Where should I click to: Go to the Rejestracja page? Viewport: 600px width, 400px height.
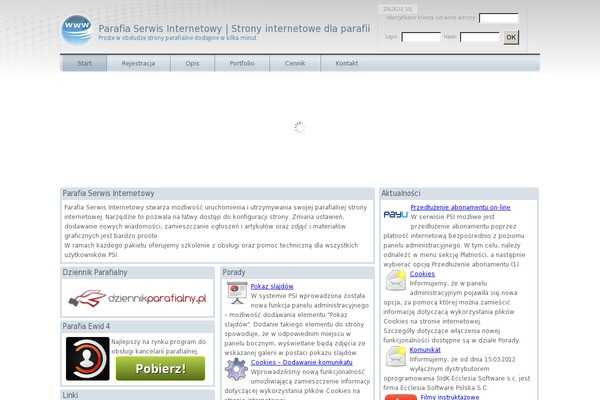pyautogui.click(x=138, y=63)
